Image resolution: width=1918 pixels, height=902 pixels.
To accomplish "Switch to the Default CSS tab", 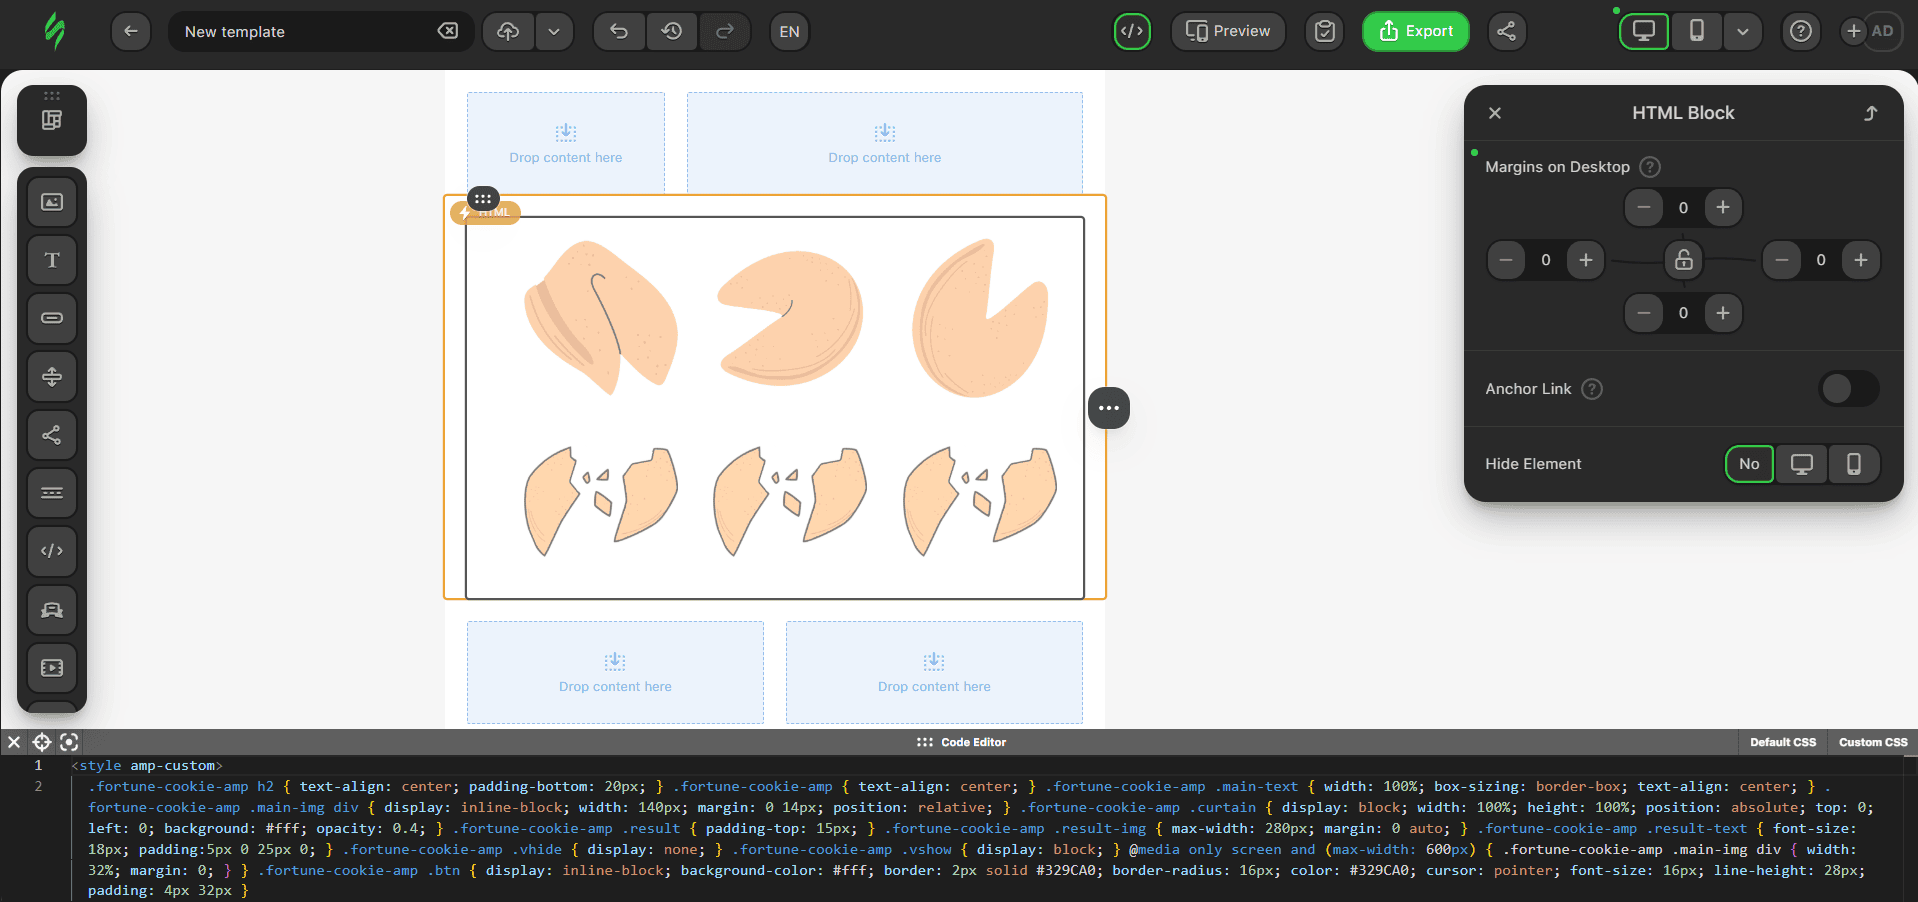I will pyautogui.click(x=1782, y=742).
